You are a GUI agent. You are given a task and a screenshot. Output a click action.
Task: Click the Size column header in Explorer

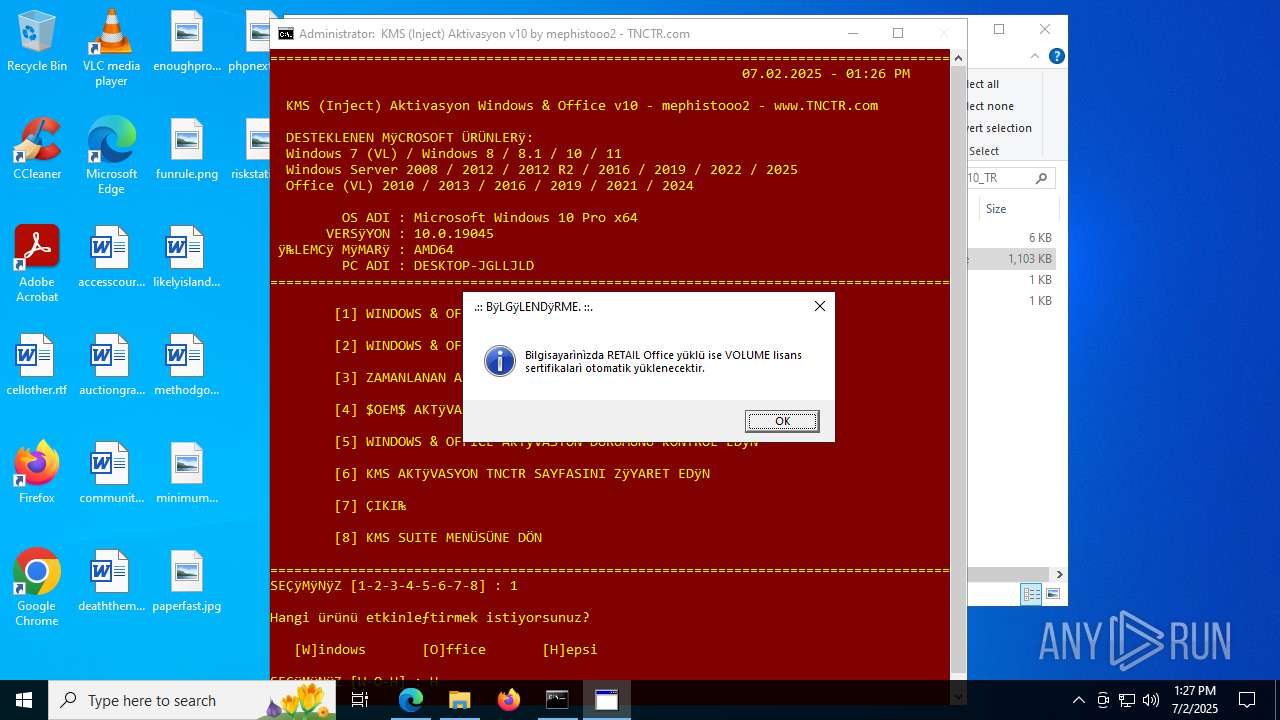(x=1020, y=209)
